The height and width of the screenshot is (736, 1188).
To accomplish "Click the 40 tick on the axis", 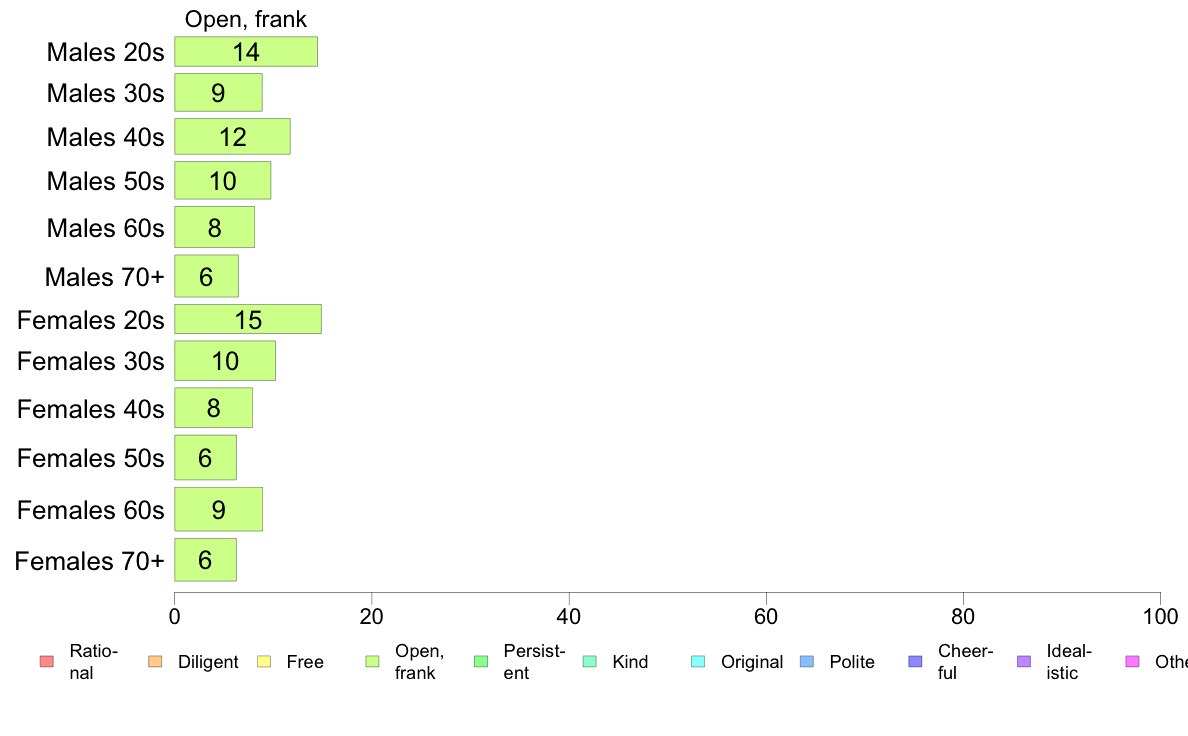I will (x=569, y=616).
